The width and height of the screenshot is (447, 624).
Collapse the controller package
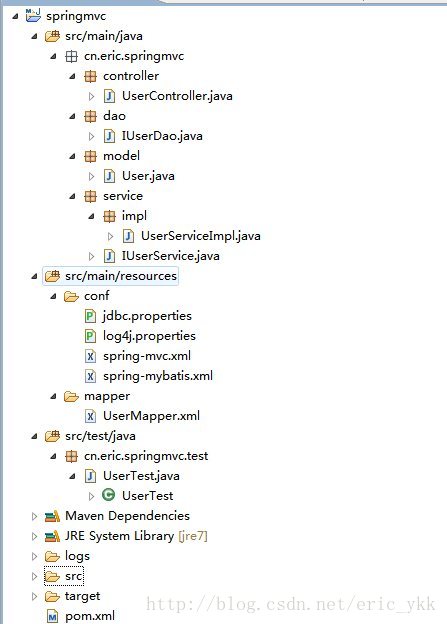(72, 76)
